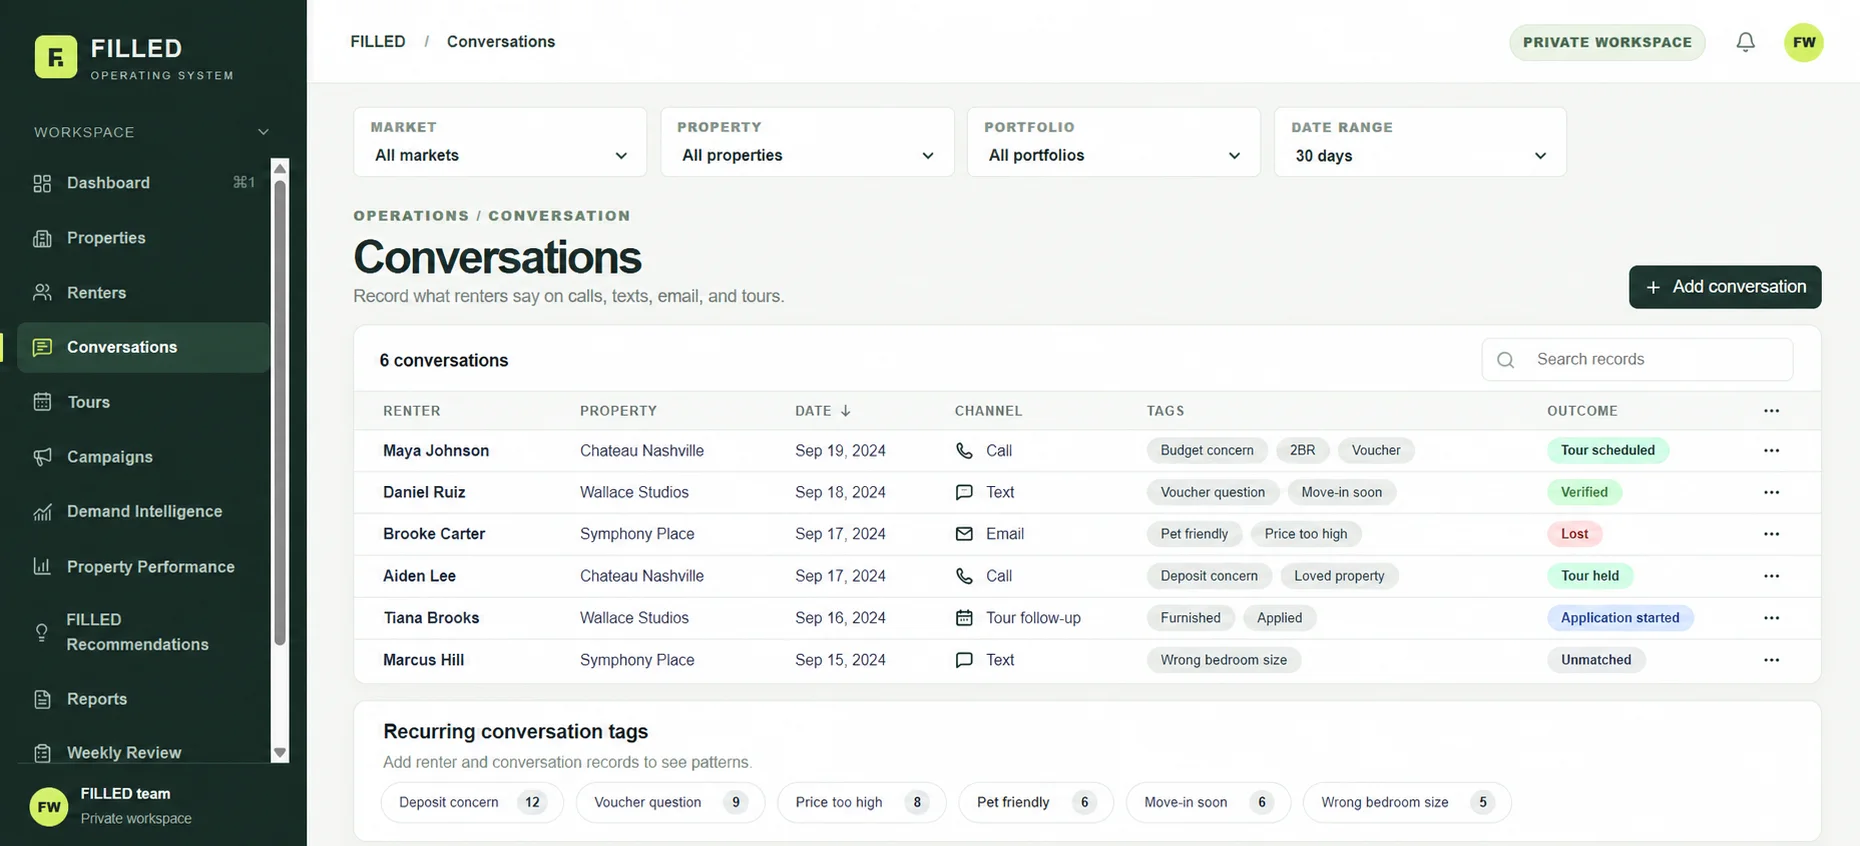Screen dimensions: 1860x846
Task: Open notifications bell
Action: (x=1745, y=42)
